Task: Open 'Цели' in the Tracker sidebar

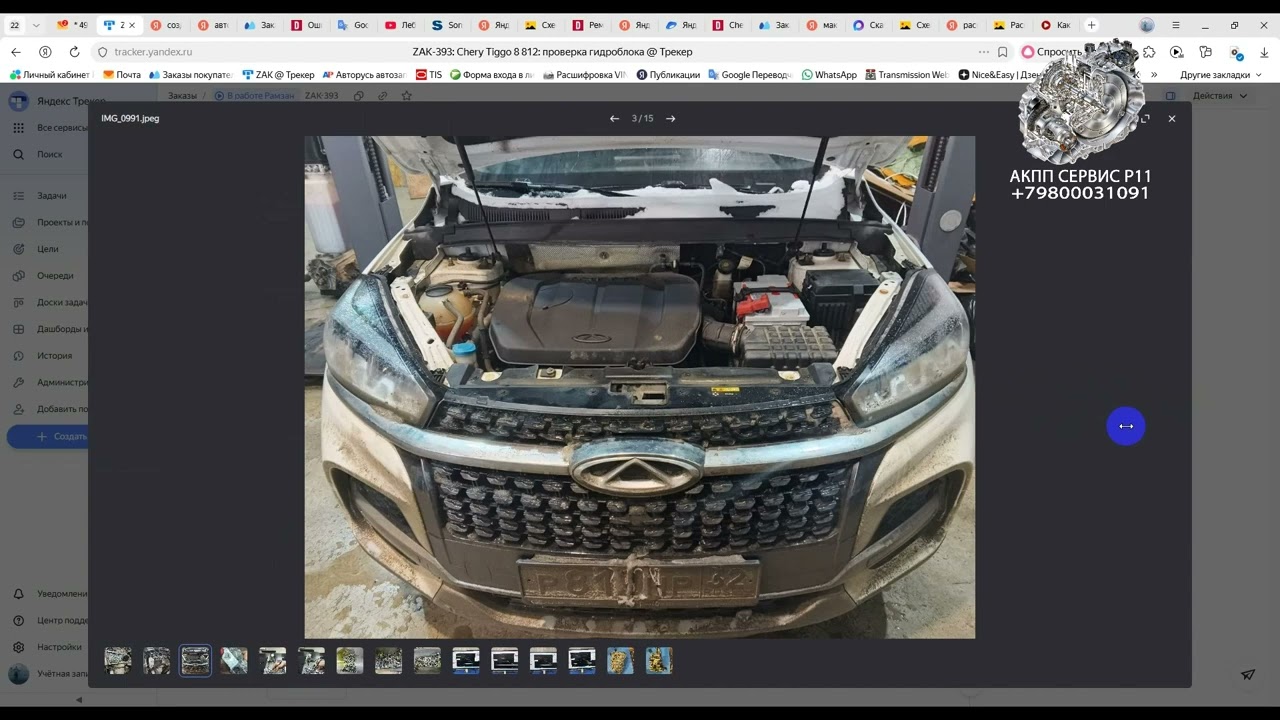Action: [x=47, y=249]
